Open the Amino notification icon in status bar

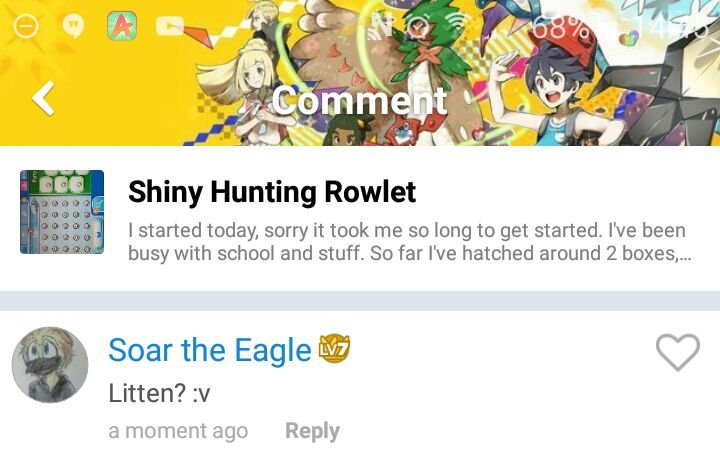coord(122,26)
